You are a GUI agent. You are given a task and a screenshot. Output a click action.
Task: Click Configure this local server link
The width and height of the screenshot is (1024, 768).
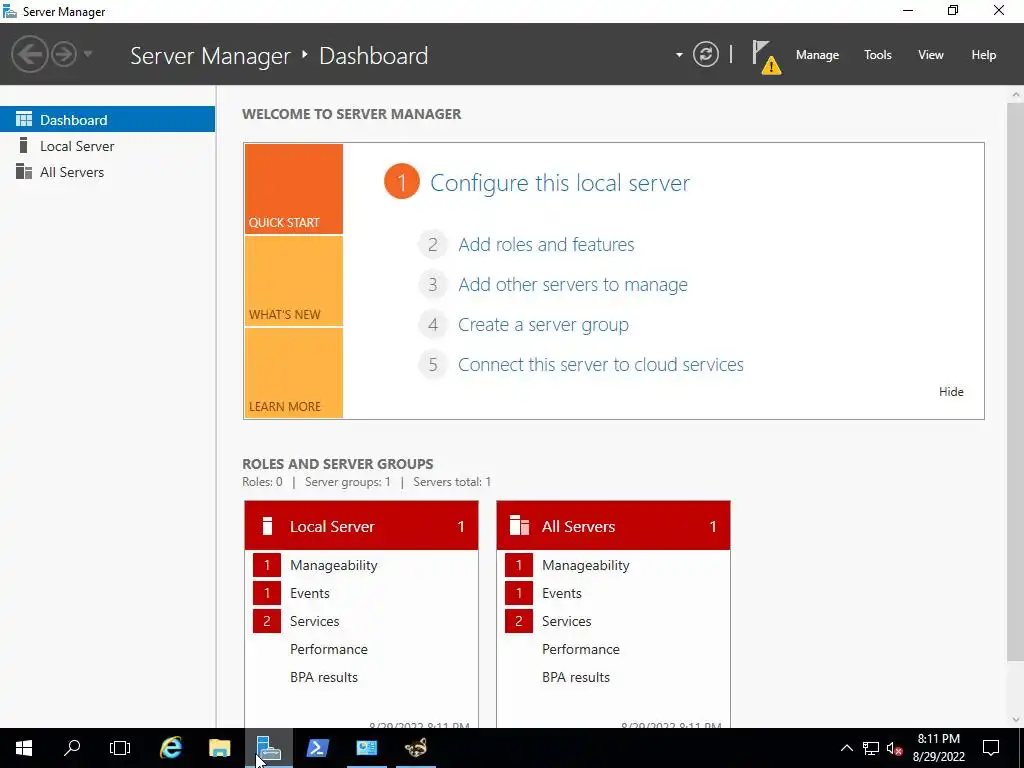(x=560, y=183)
